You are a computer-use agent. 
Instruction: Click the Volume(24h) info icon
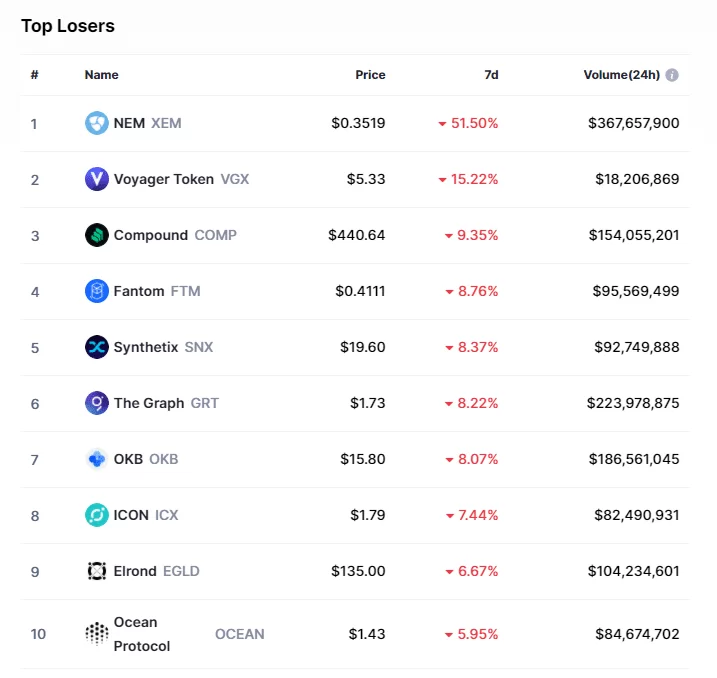672,75
